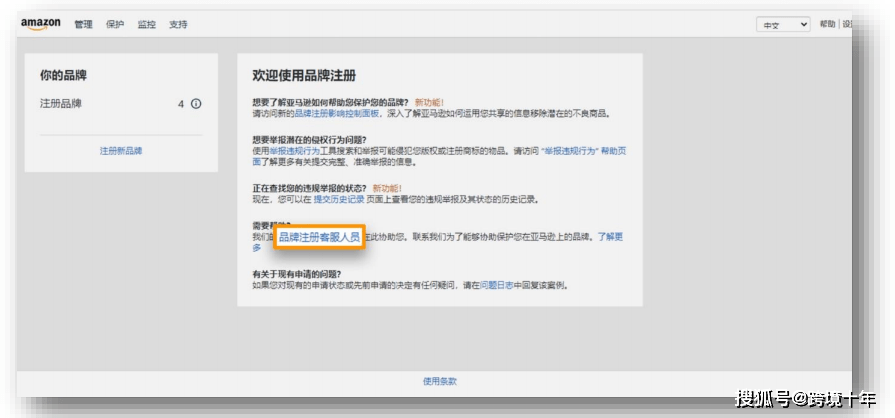Expand the 中文 language dropdown
The image size is (895, 418).
pos(783,25)
